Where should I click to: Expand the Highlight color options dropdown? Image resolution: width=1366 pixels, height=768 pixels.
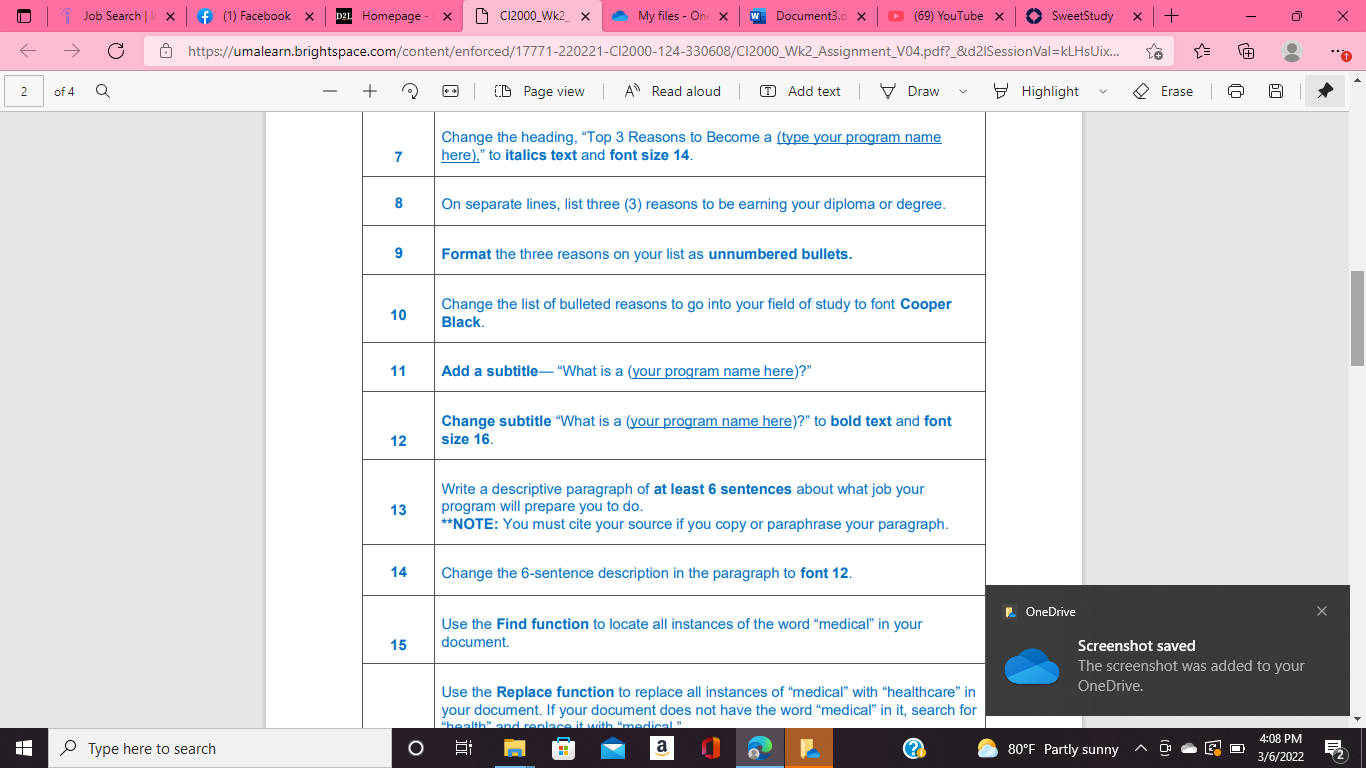(x=1103, y=91)
